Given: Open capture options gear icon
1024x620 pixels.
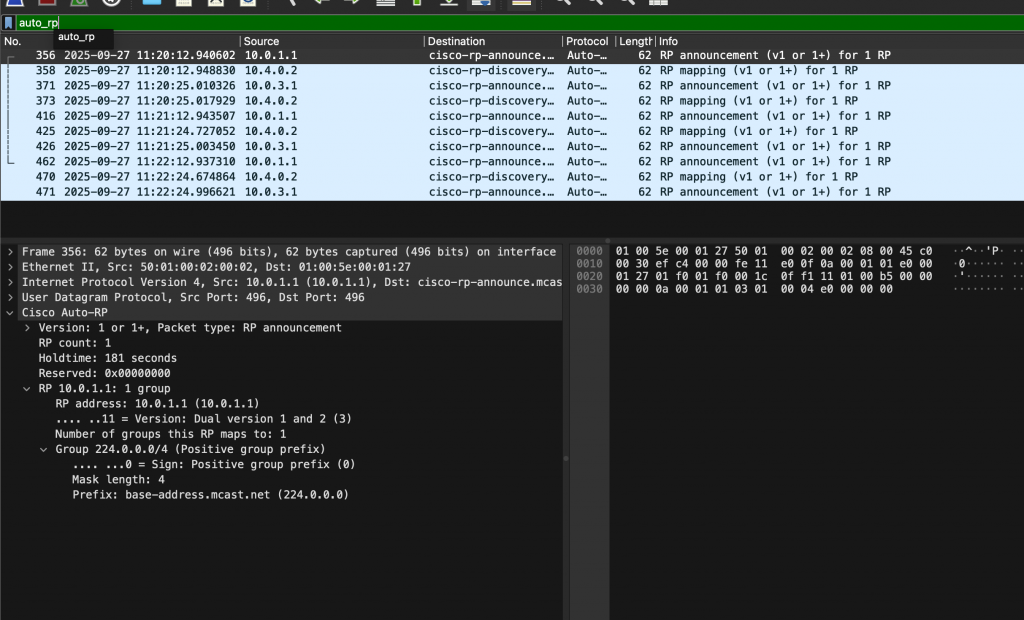Looking at the screenshot, I should (x=111, y=3).
